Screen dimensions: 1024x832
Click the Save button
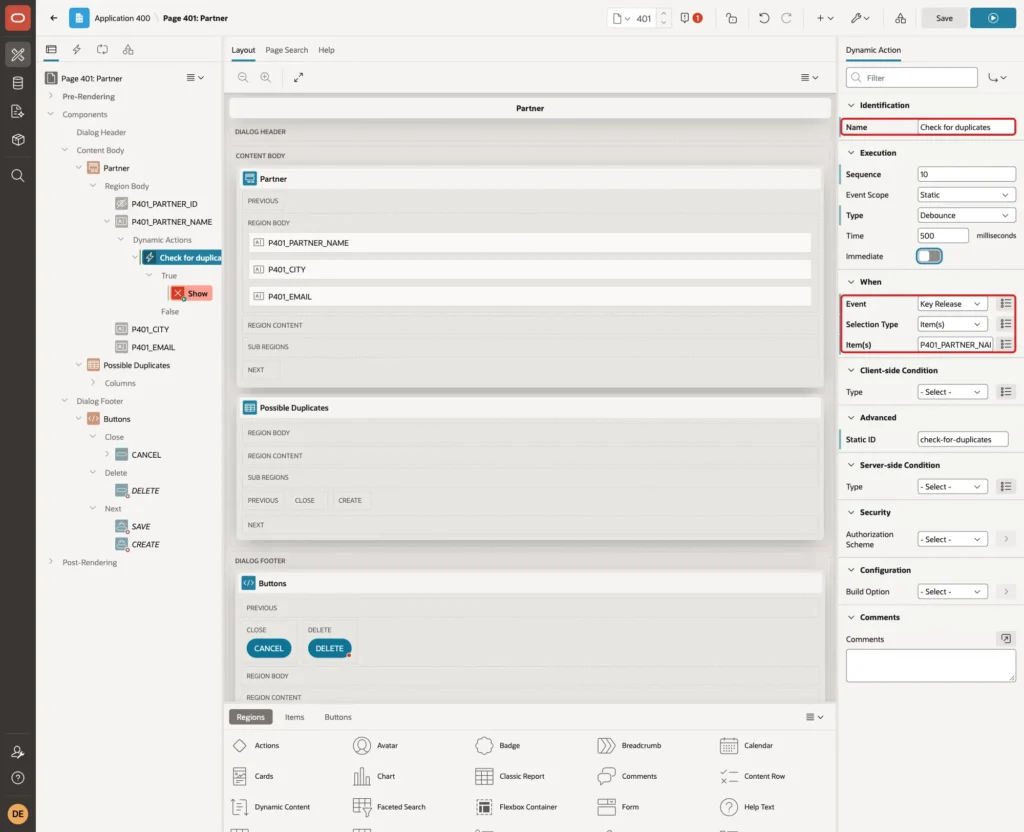click(944, 18)
